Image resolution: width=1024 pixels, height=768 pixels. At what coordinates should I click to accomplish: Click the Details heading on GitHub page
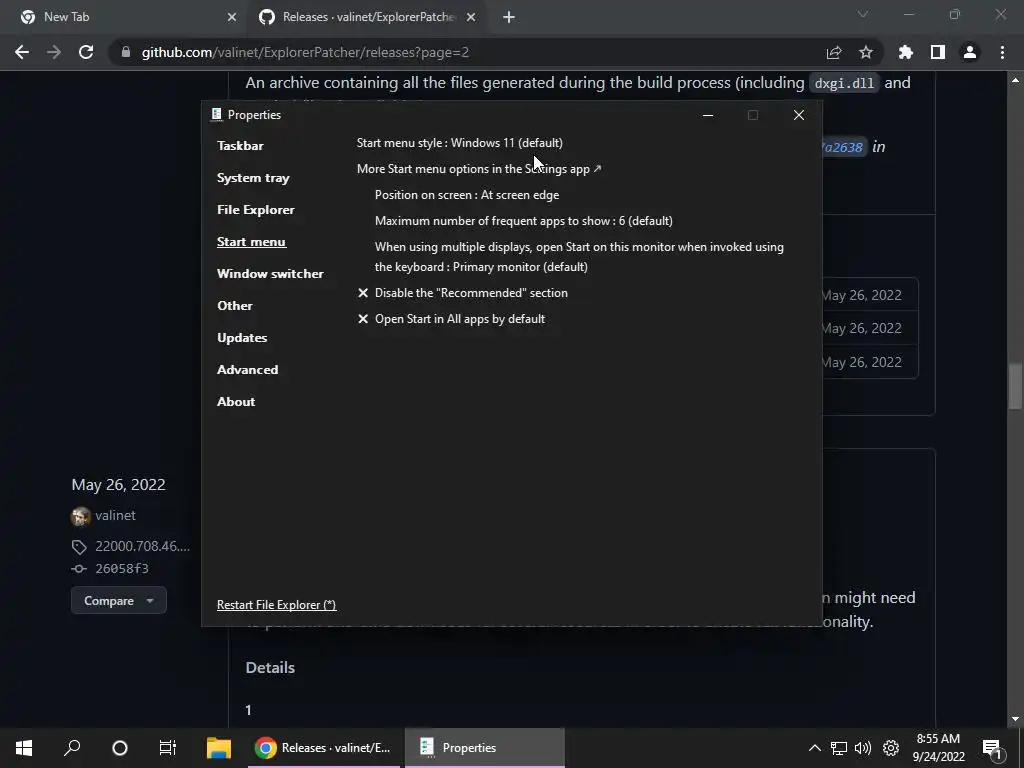(270, 667)
